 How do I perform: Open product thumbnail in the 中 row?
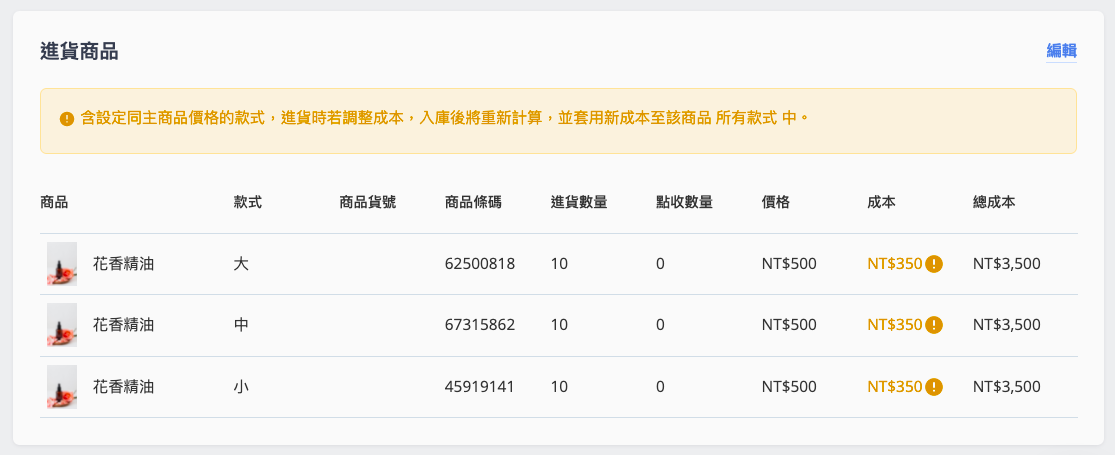coord(62,325)
